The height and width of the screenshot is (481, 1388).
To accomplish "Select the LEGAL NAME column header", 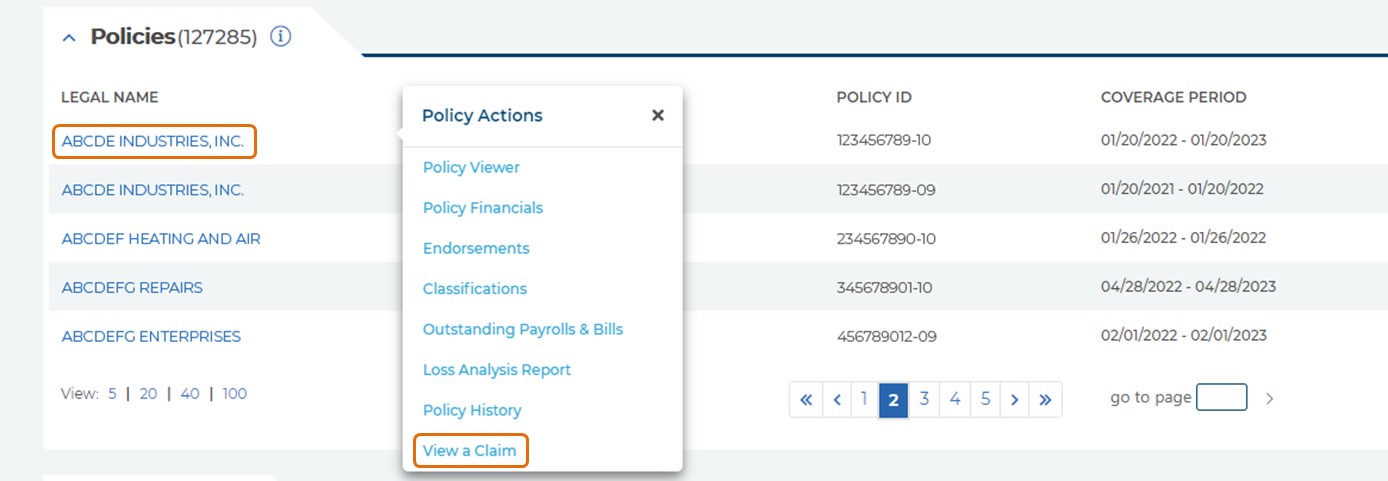I will (x=110, y=97).
